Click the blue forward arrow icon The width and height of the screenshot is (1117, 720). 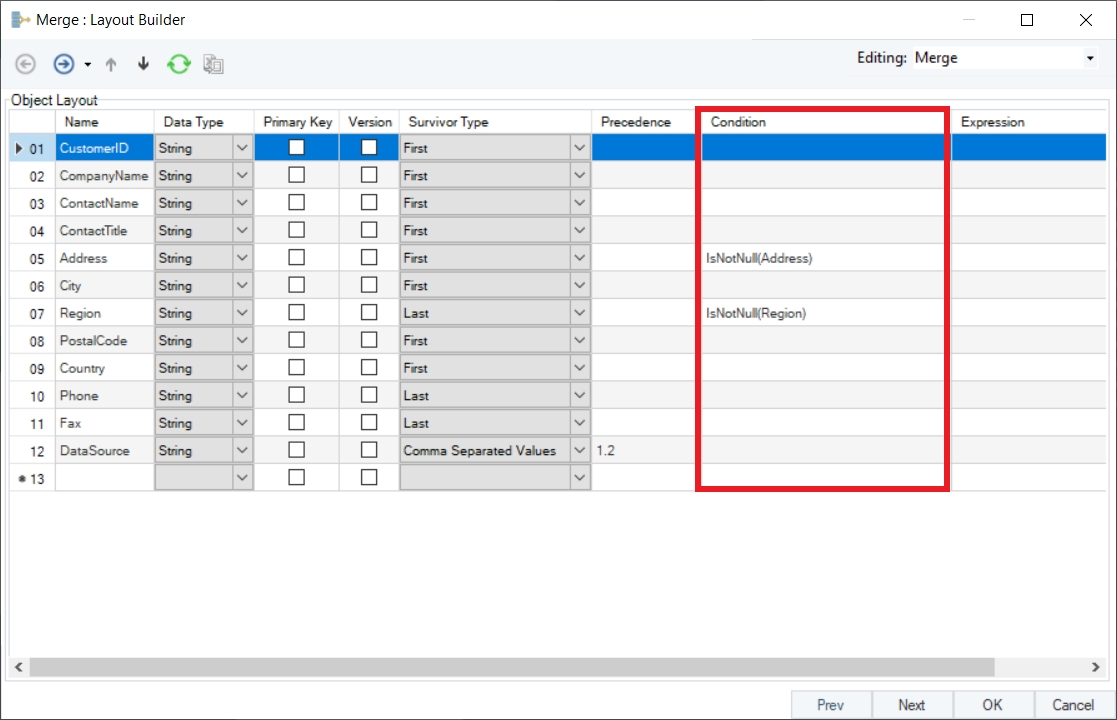coord(63,64)
